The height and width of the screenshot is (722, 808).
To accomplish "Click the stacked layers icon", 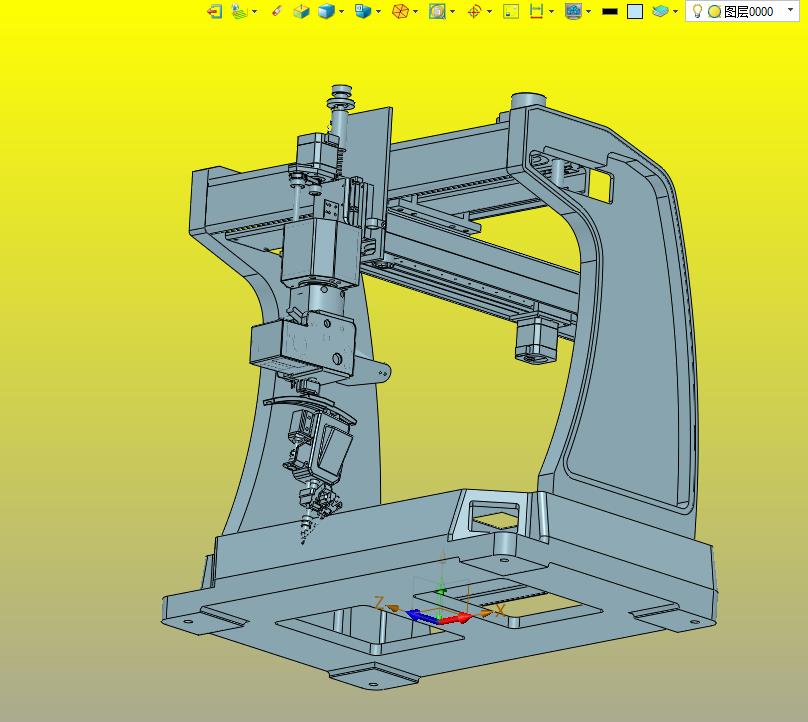I will [x=660, y=11].
